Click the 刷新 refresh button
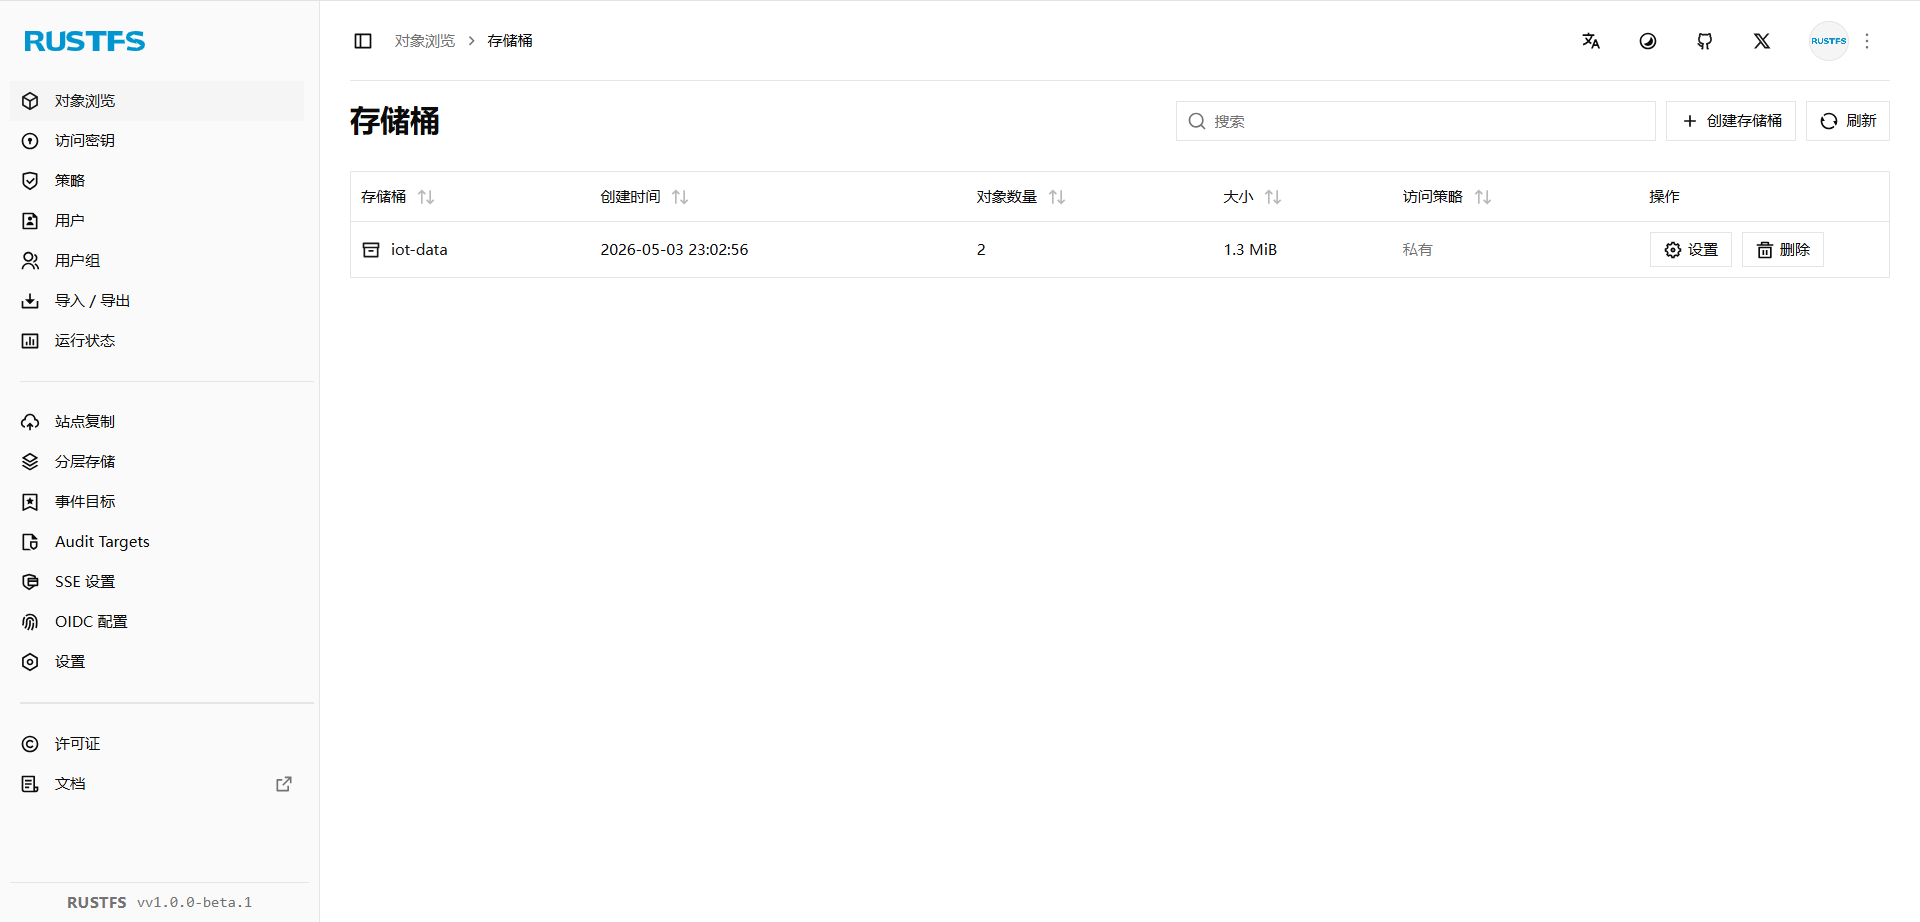Viewport: 1920px width, 922px height. click(1848, 121)
